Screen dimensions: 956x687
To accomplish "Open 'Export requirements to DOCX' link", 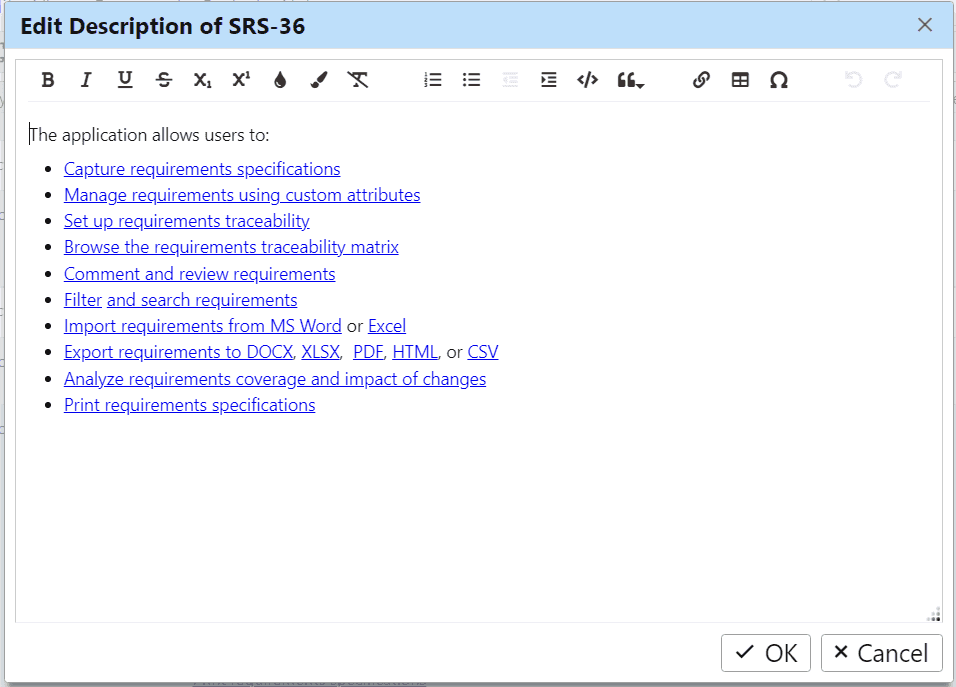I will (179, 352).
